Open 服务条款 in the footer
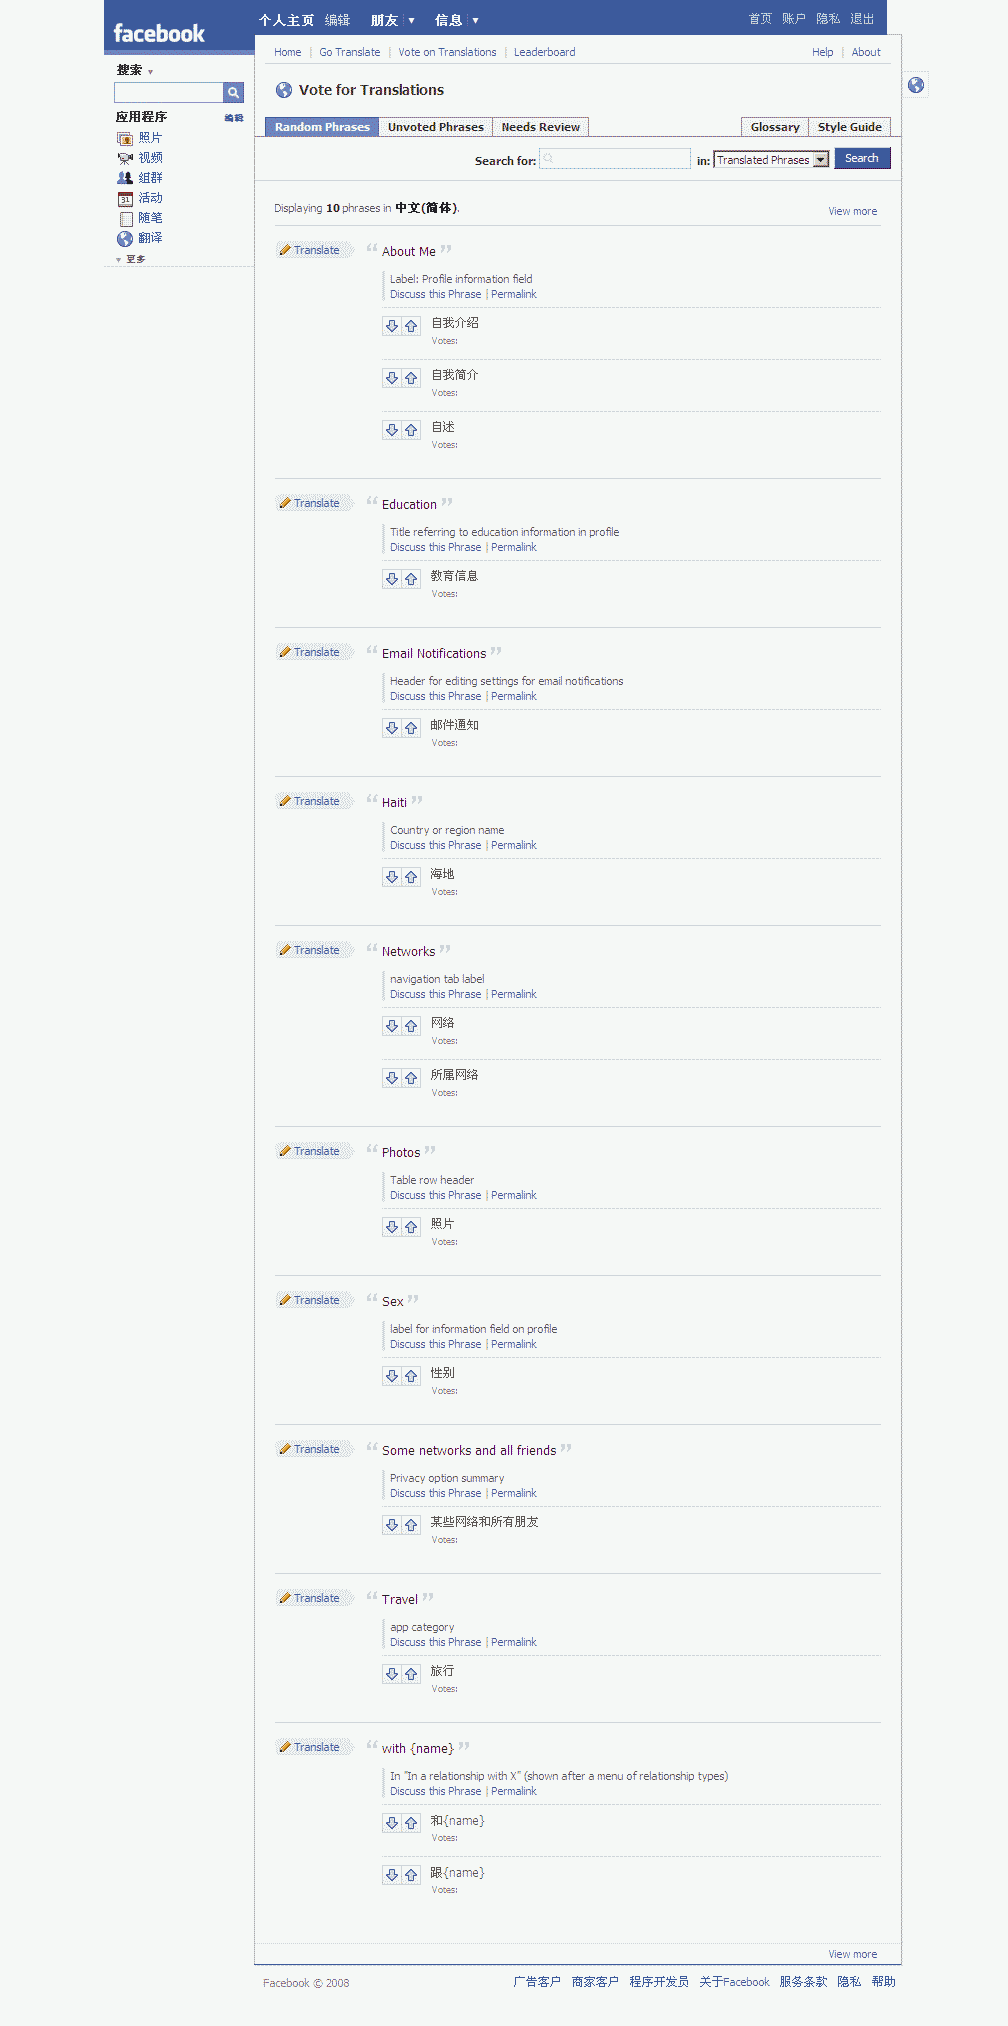 coord(803,1981)
